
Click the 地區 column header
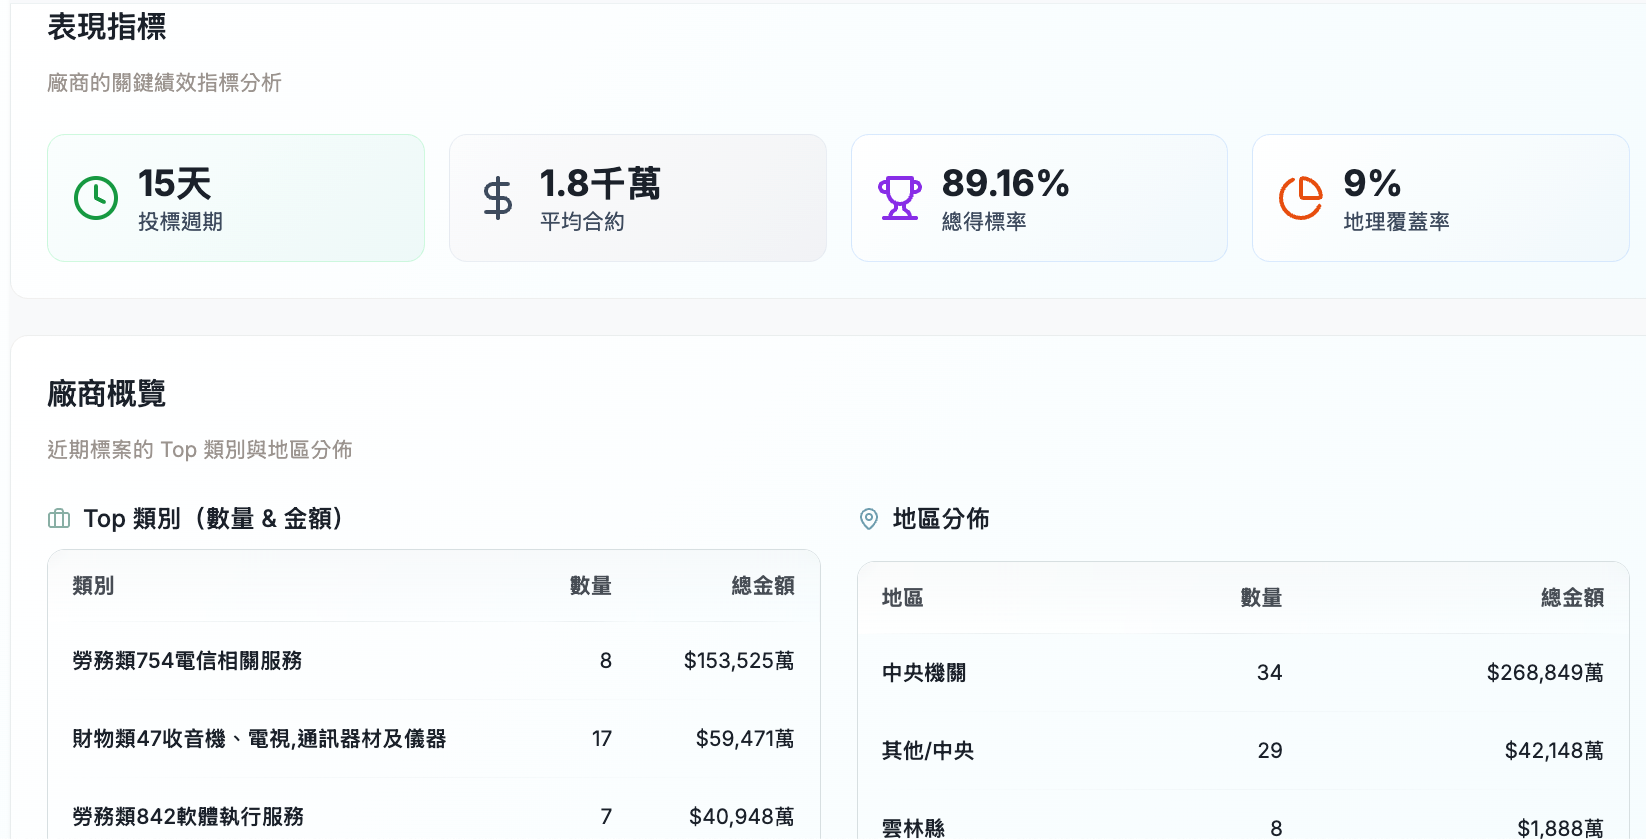[902, 598]
